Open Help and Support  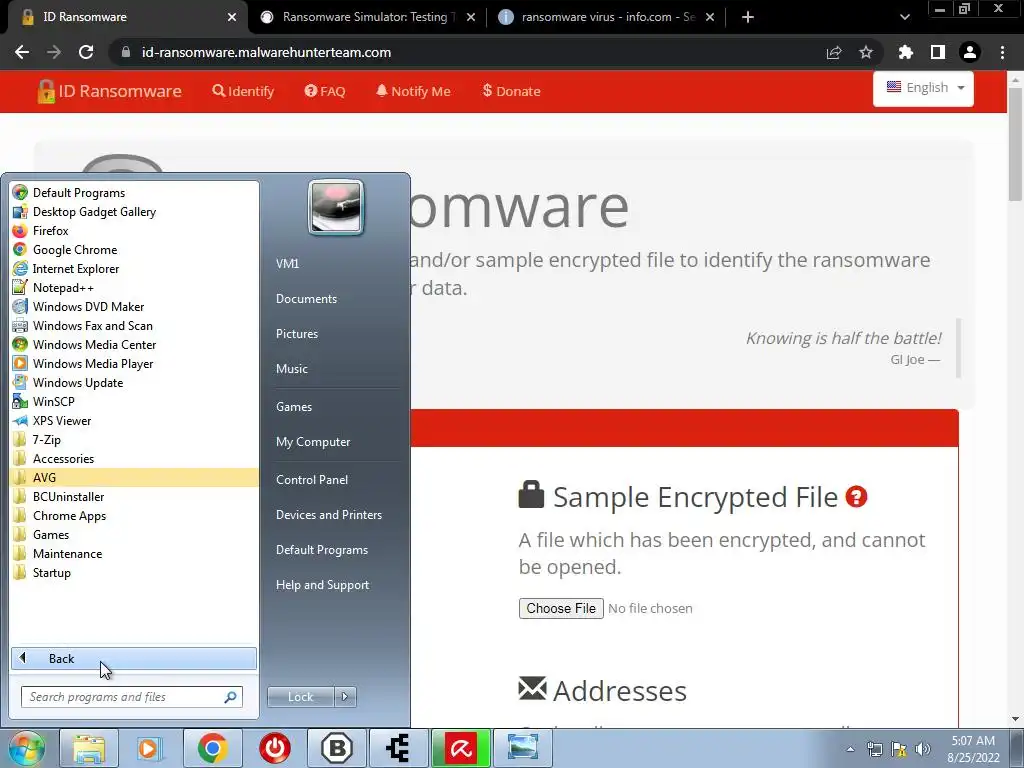[x=322, y=585]
